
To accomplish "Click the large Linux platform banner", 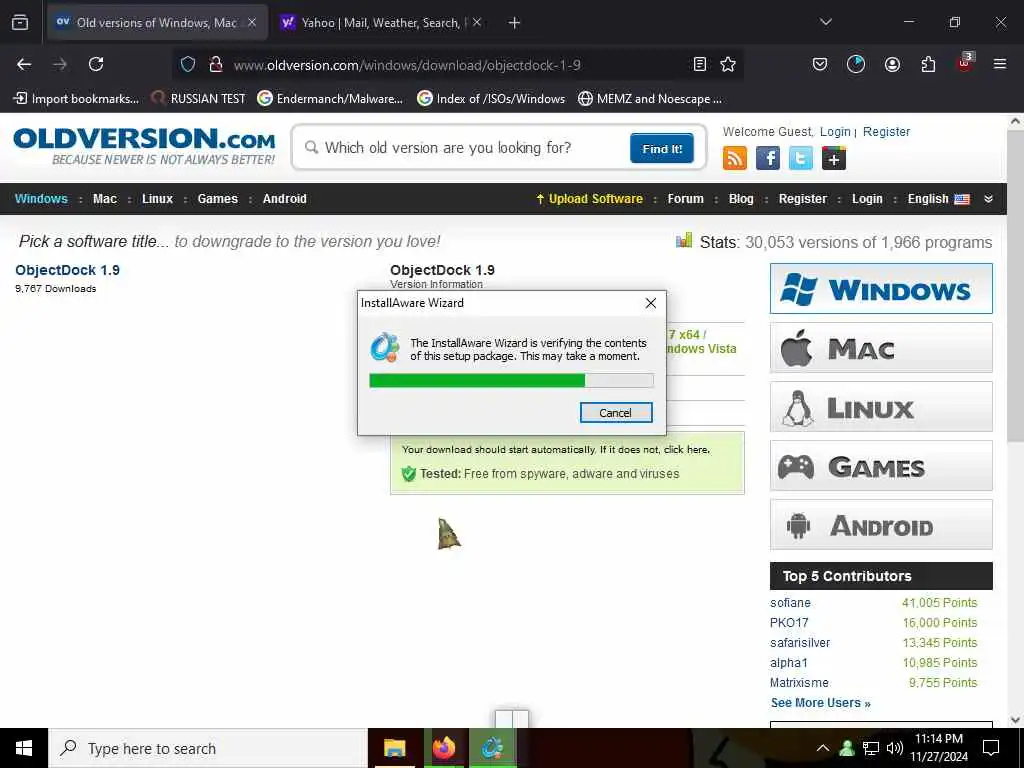I will click(x=881, y=407).
